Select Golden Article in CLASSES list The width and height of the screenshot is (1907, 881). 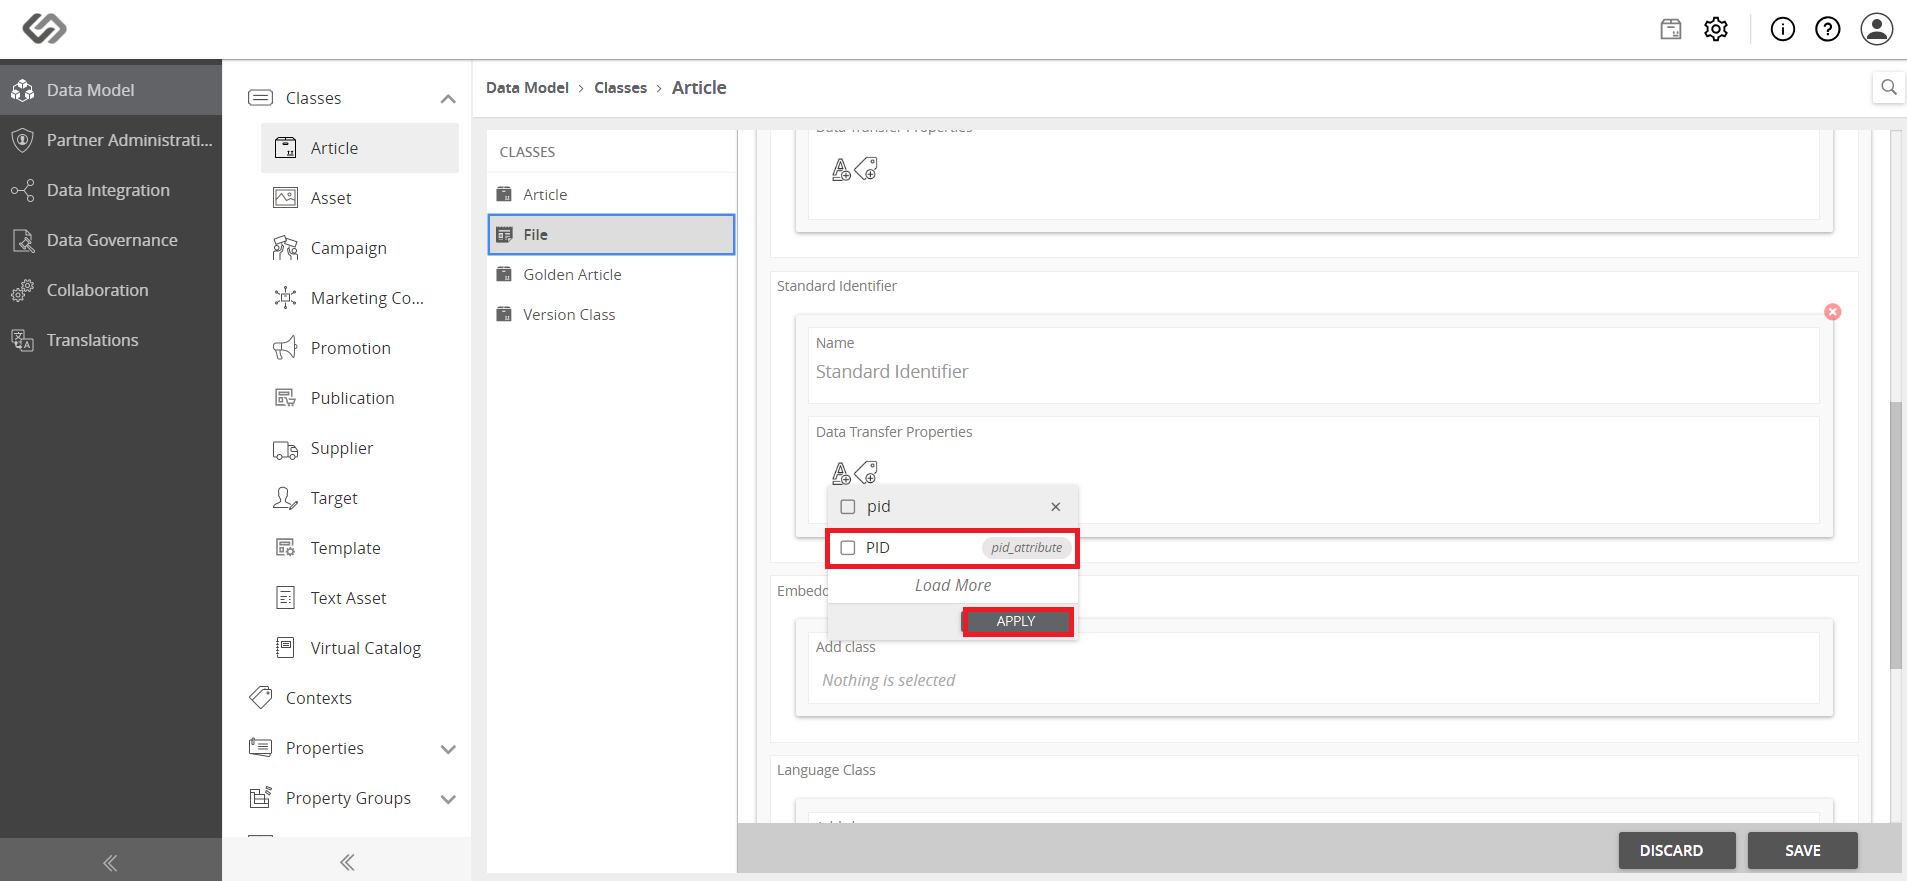click(611, 274)
